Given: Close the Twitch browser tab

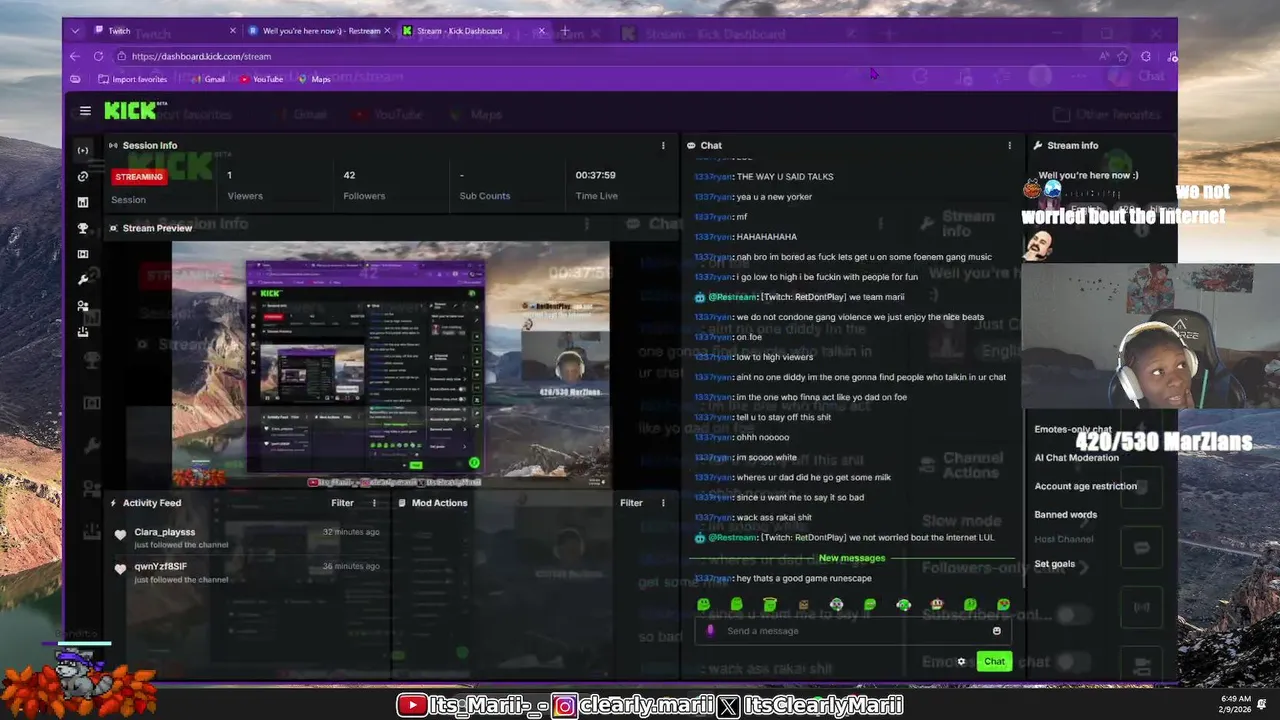Looking at the screenshot, I should 233,31.
